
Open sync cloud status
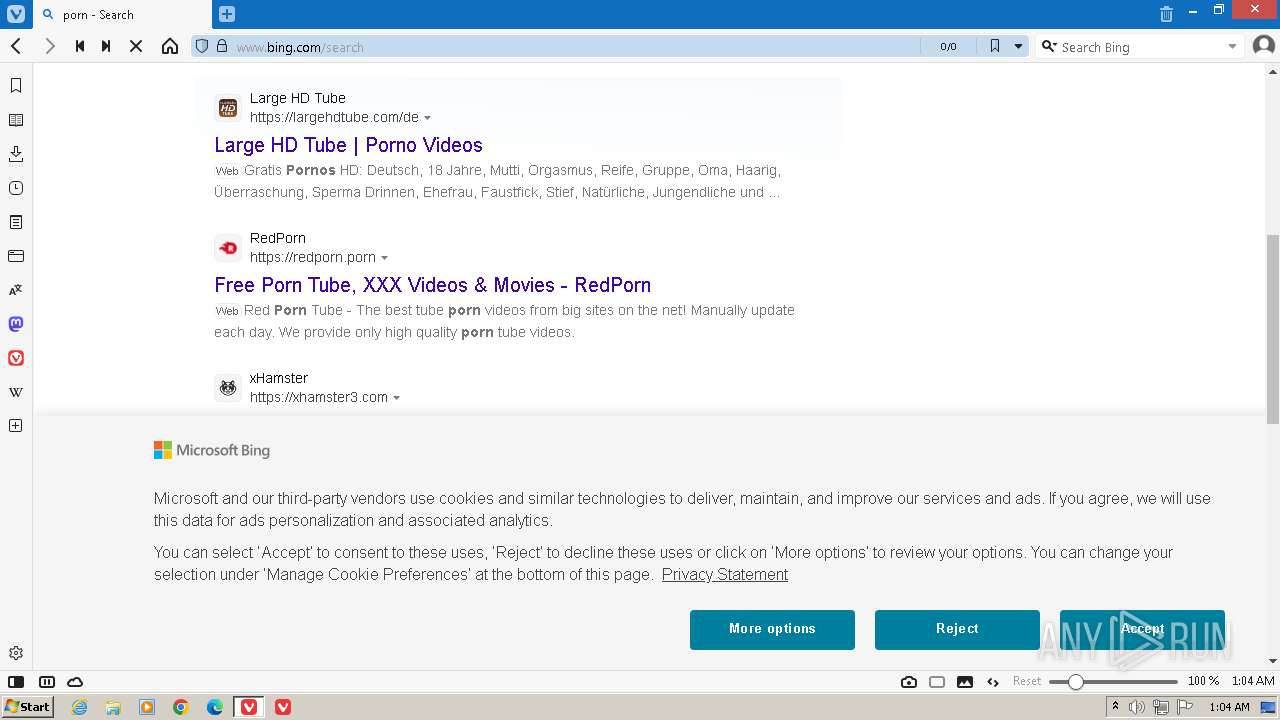point(75,682)
